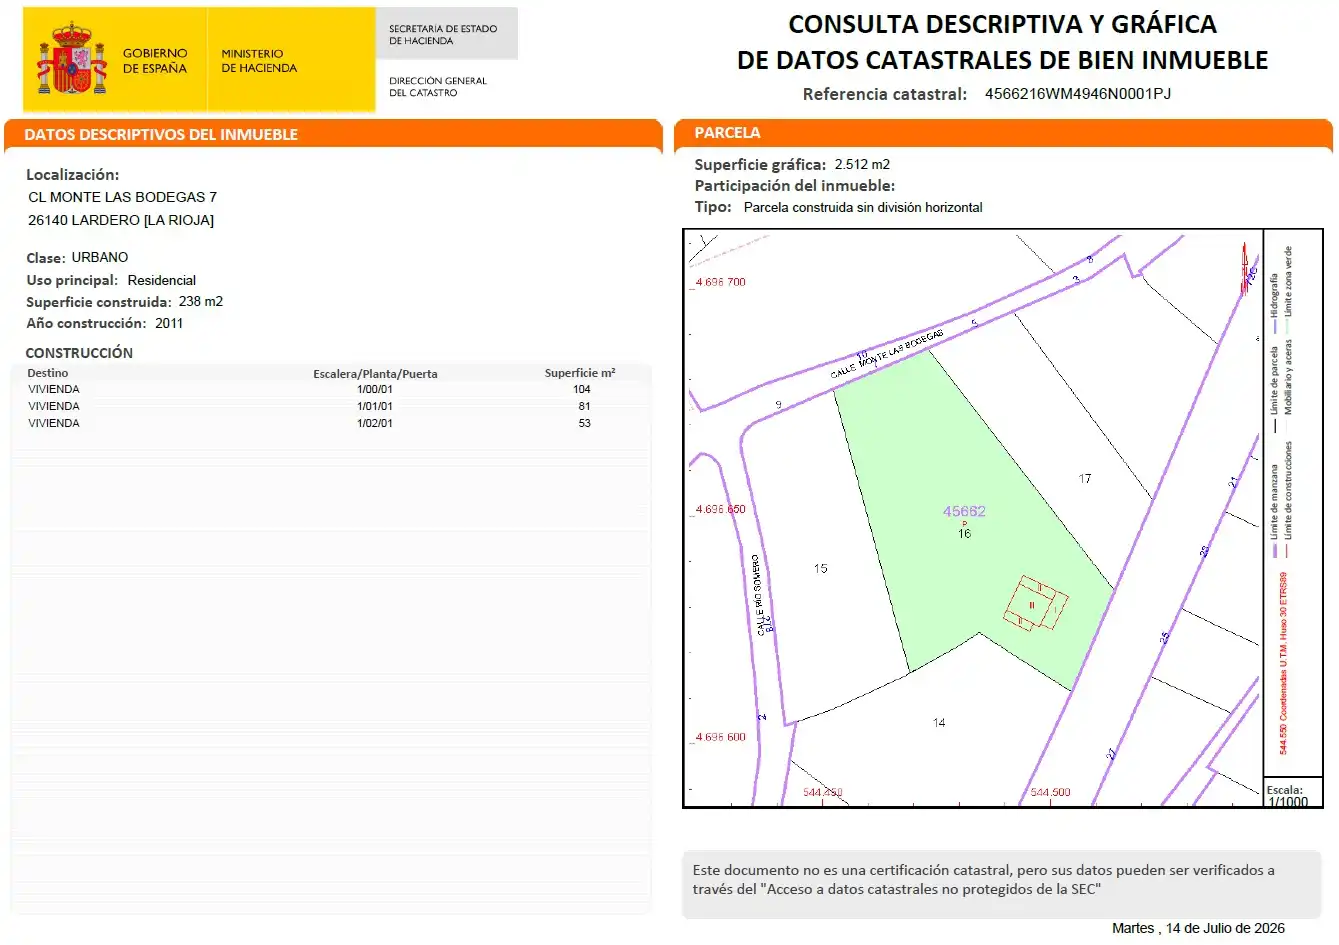The image size is (1339, 945).
Task: Click surface value '81' in the table
Action: (584, 406)
